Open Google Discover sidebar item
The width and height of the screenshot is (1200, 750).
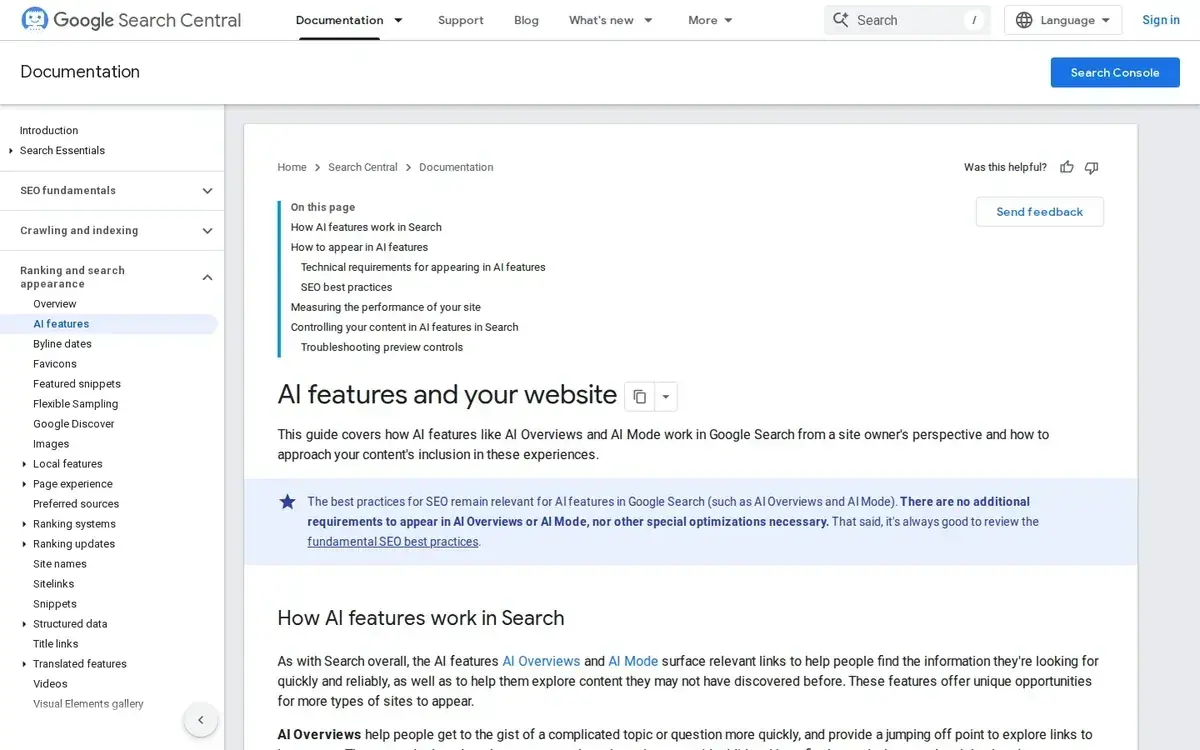click(x=74, y=424)
